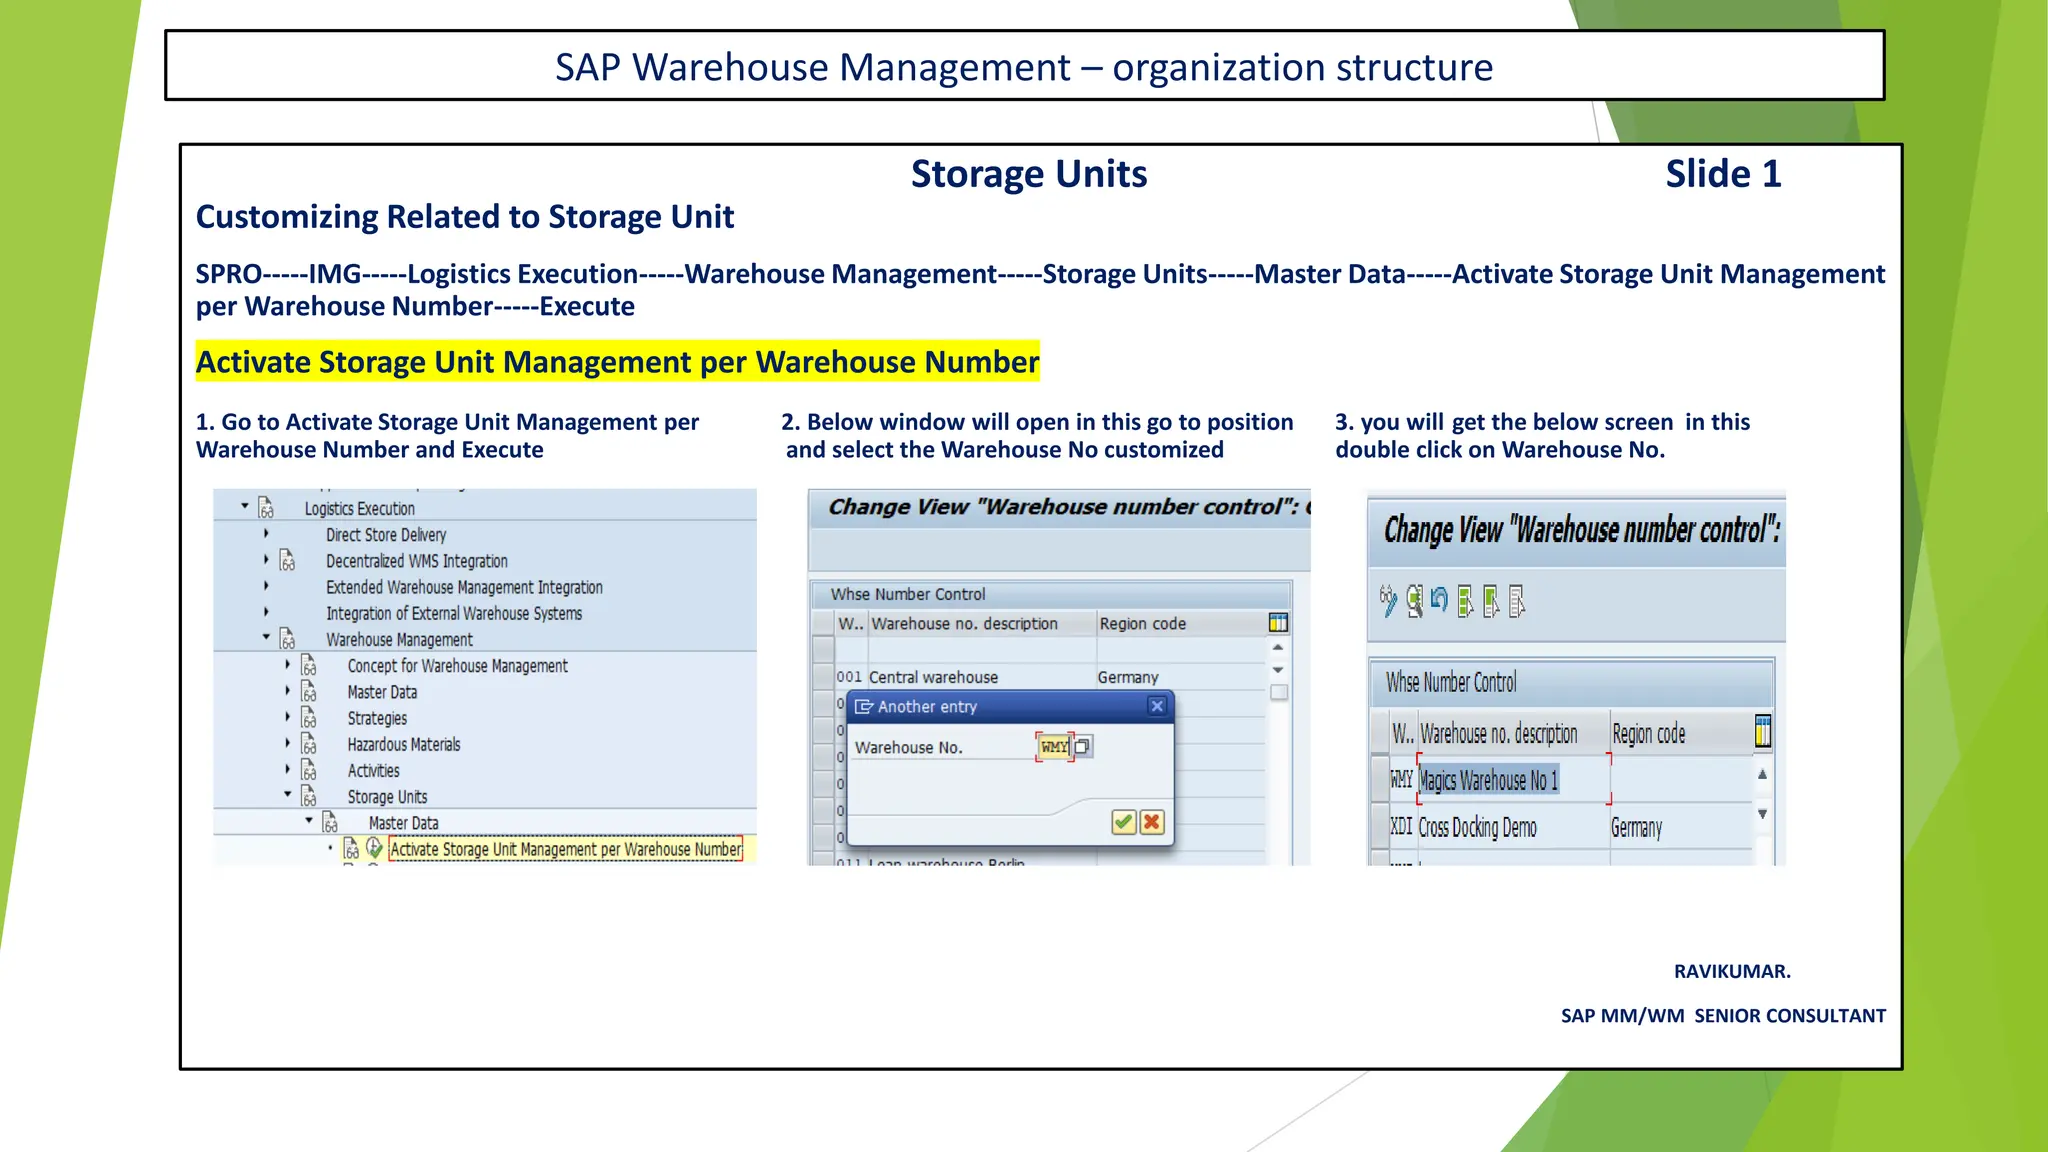The height and width of the screenshot is (1152, 2048).
Task: Open table settings icon in right Whse table
Action: point(1763,732)
